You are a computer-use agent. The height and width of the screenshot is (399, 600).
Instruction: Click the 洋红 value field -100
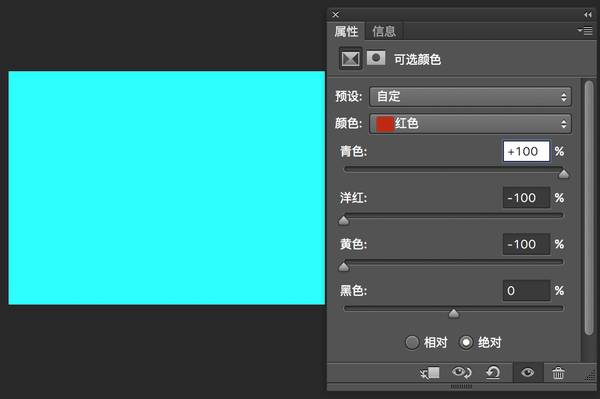point(527,198)
